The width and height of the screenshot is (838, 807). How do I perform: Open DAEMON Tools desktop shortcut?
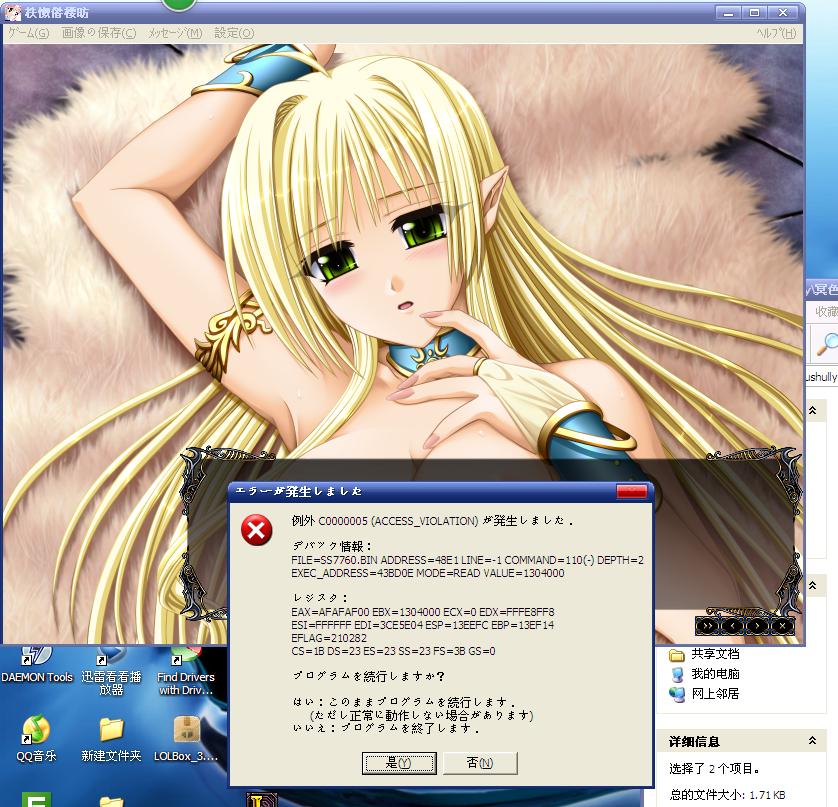(x=37, y=665)
